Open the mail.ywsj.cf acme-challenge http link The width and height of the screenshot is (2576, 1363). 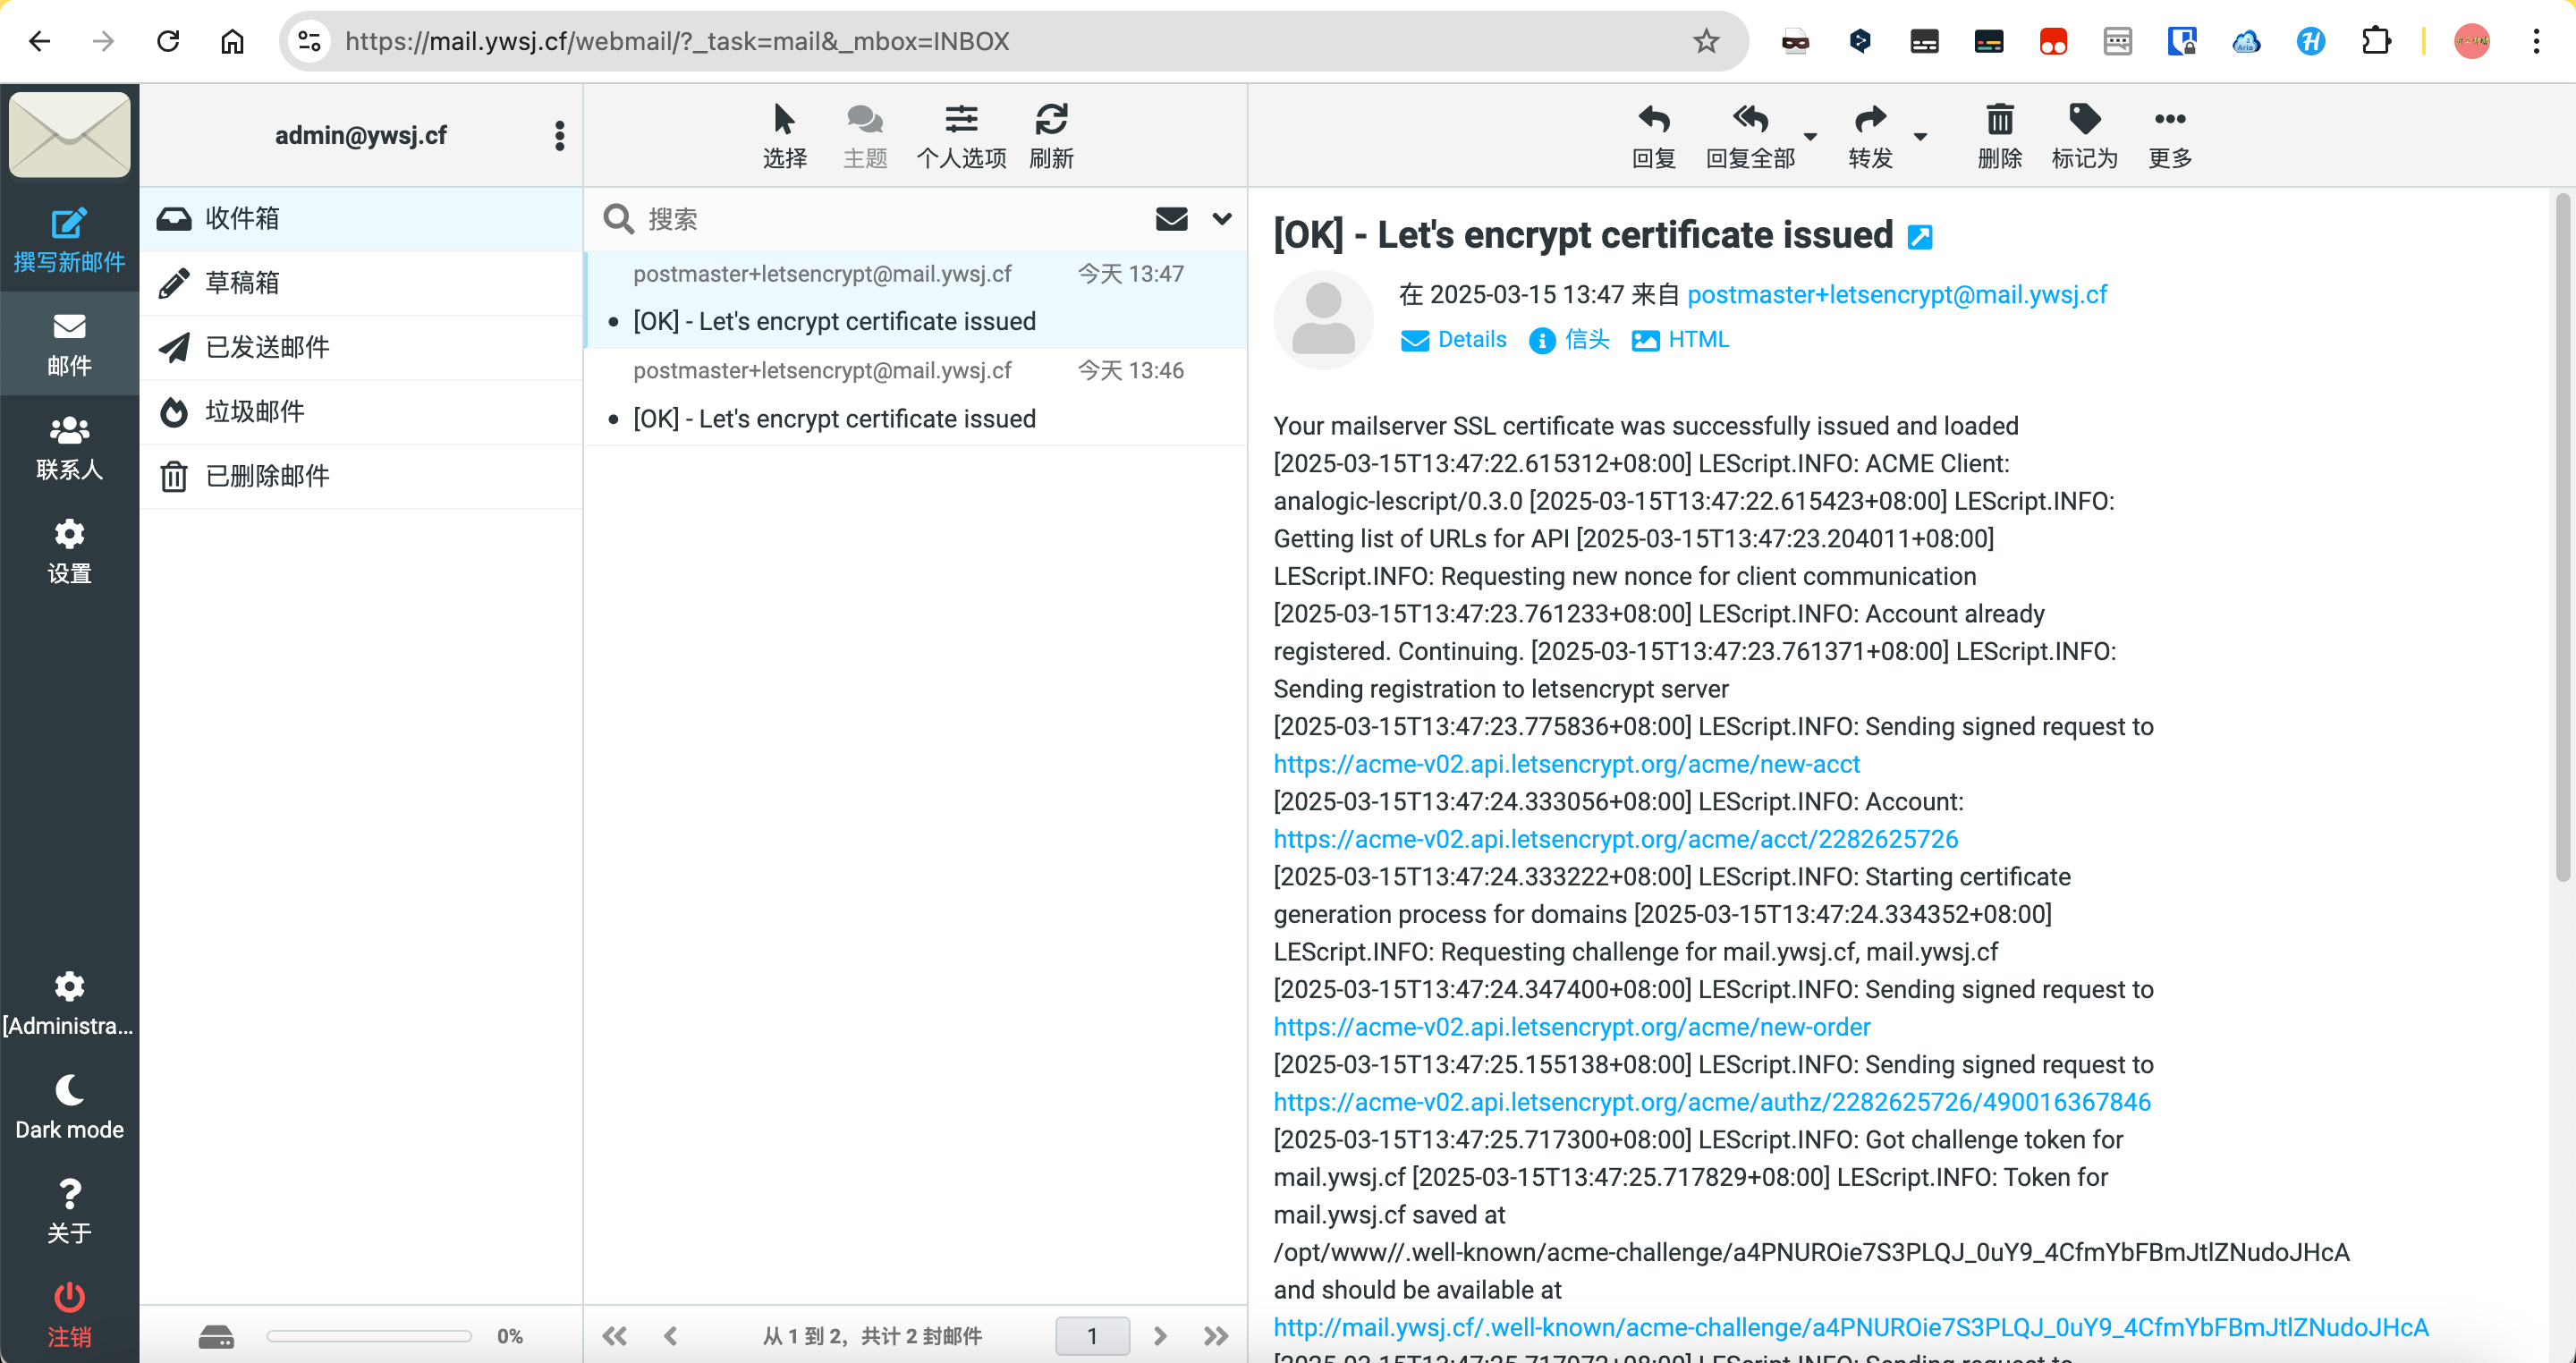point(1850,1328)
